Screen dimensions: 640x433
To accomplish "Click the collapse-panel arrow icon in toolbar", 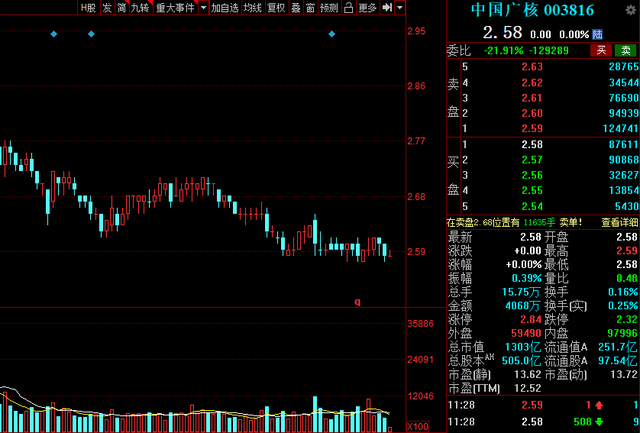I will point(385,8).
